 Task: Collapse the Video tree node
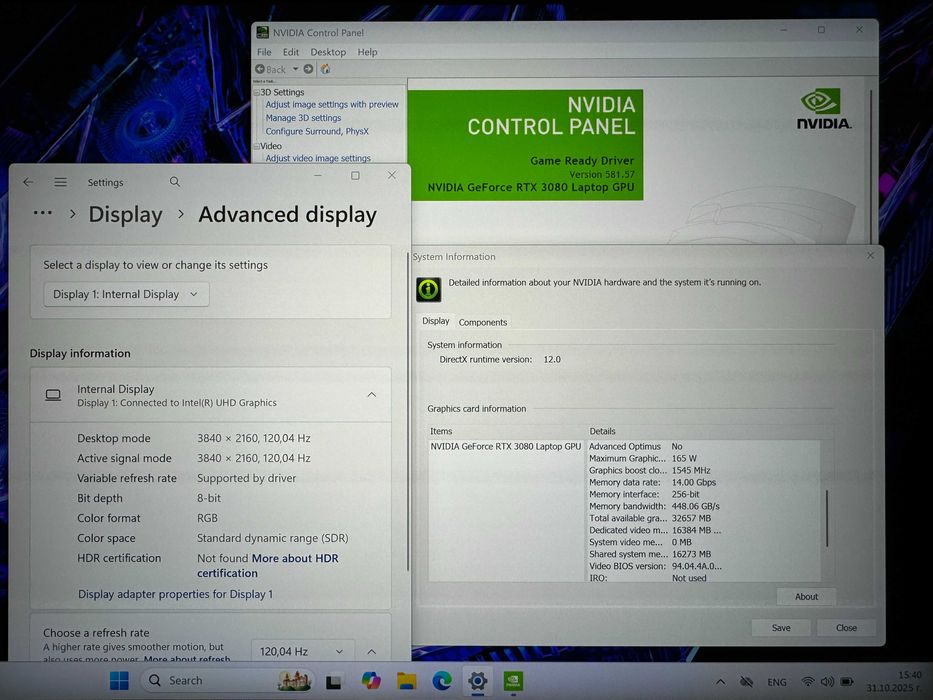click(x=257, y=146)
